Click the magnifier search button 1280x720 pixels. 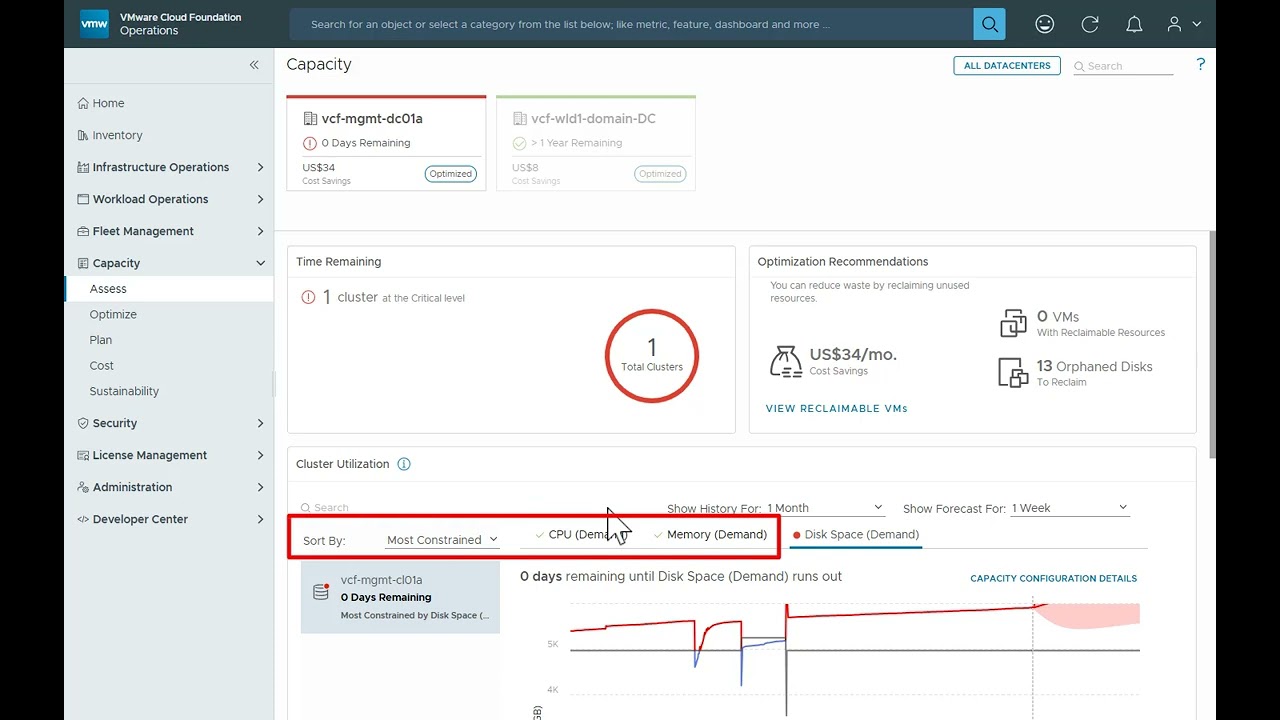(989, 24)
